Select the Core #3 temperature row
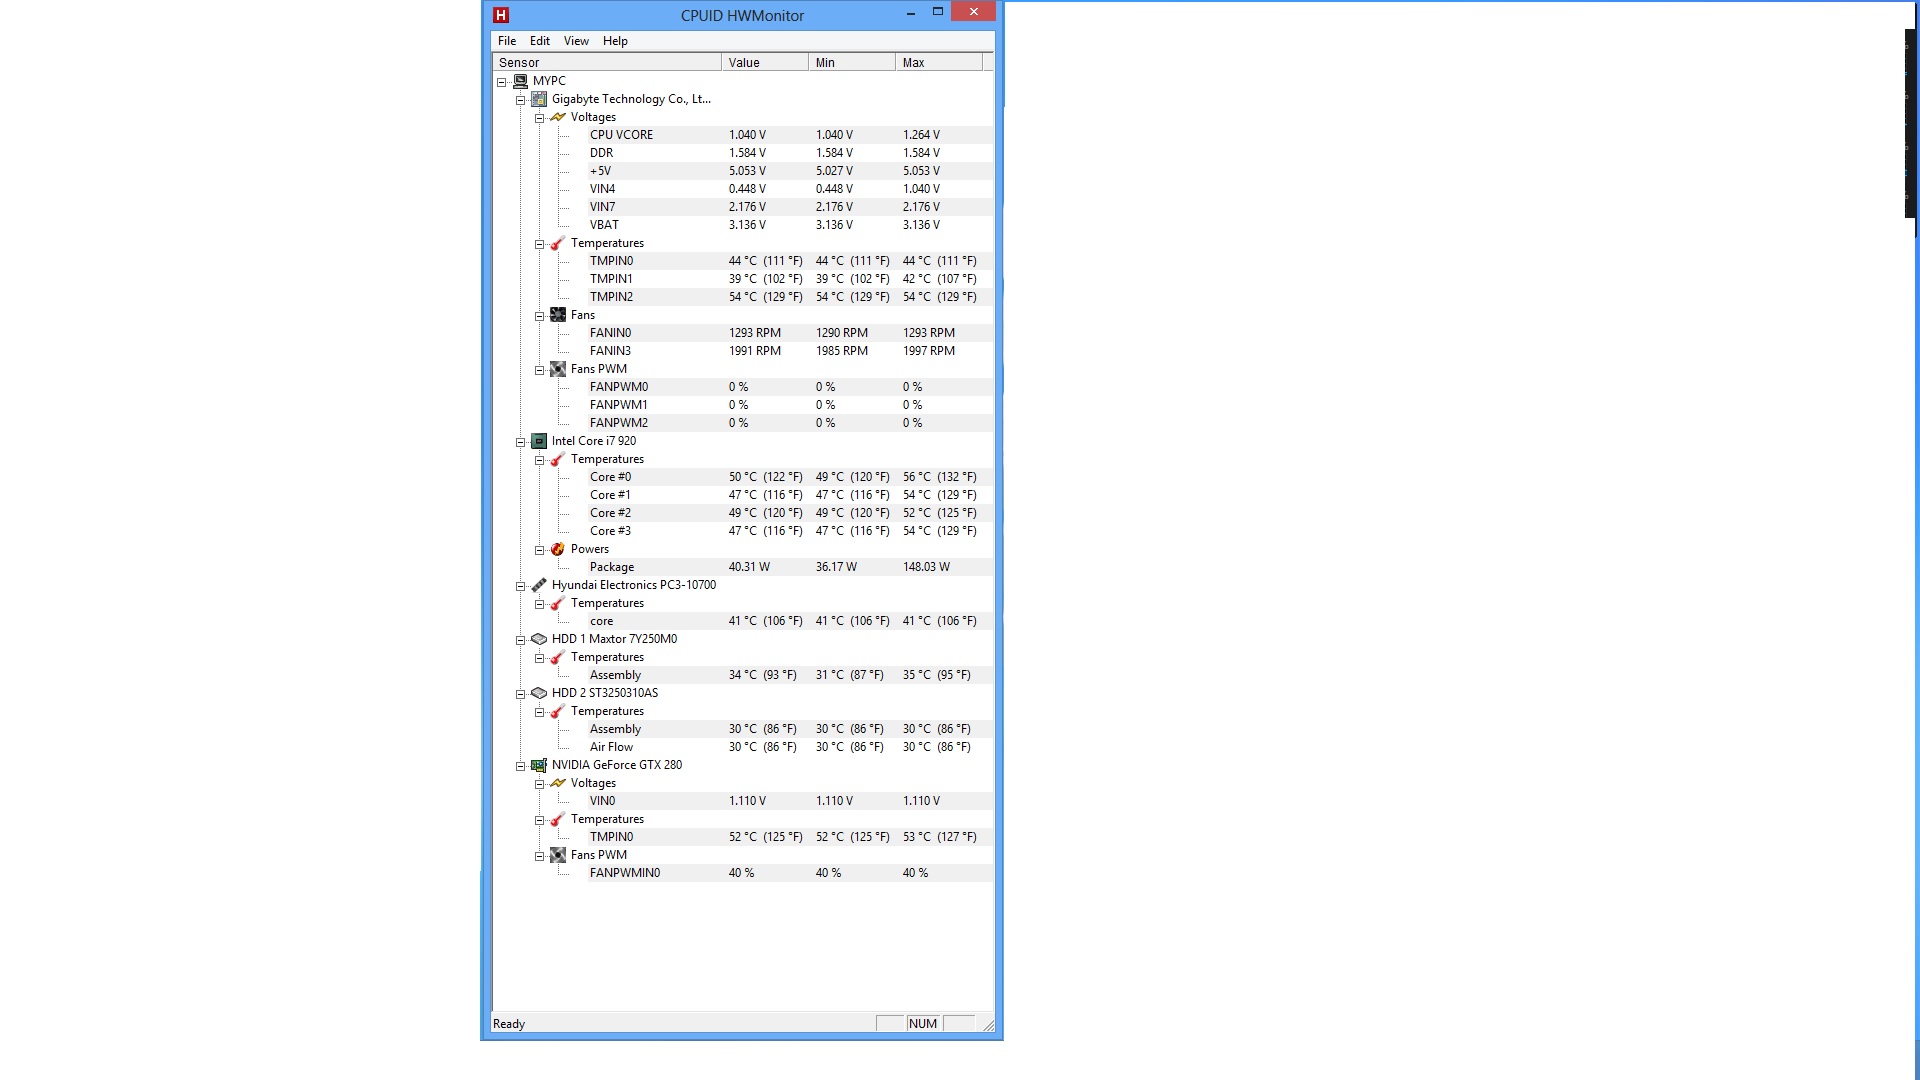Screen dimensions: 1920x1080 point(743,531)
